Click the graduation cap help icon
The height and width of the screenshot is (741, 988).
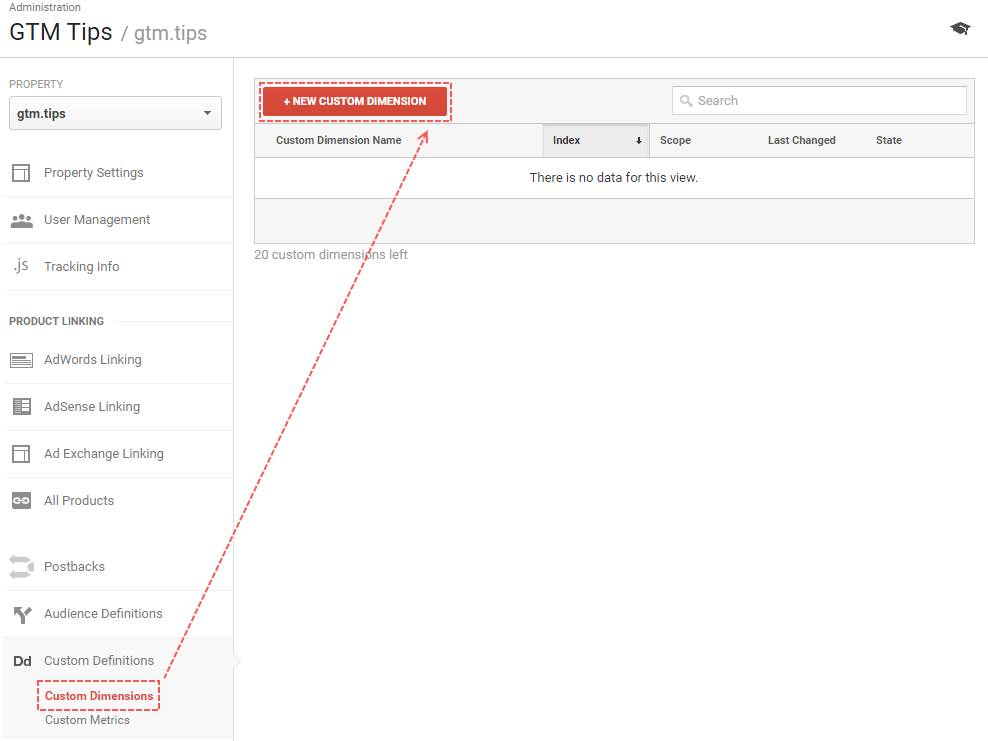click(x=960, y=28)
